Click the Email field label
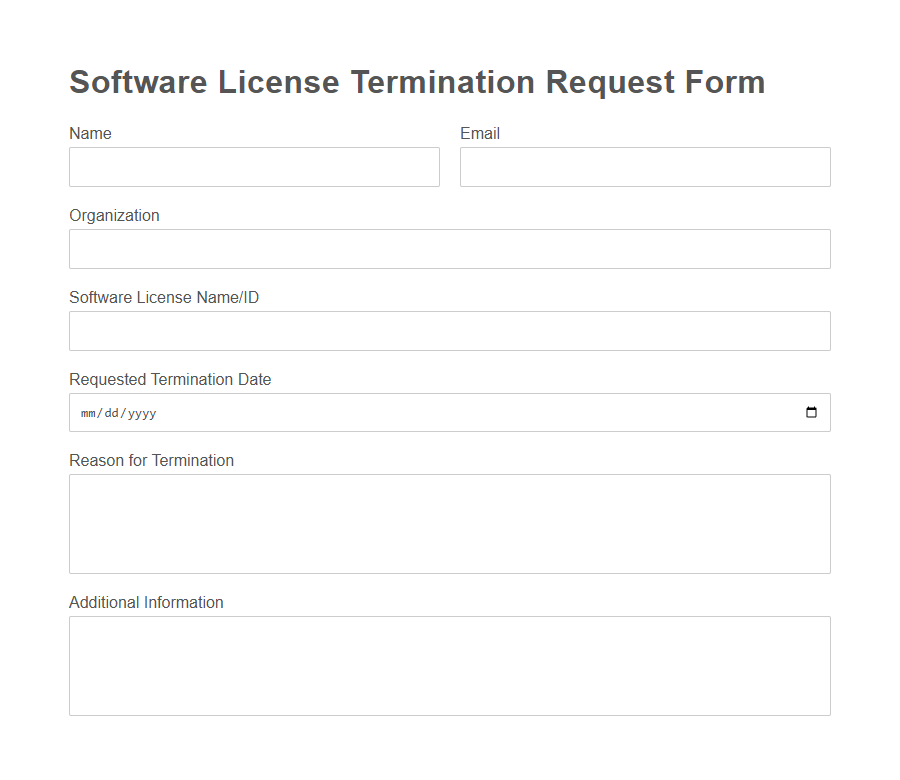 coord(480,133)
